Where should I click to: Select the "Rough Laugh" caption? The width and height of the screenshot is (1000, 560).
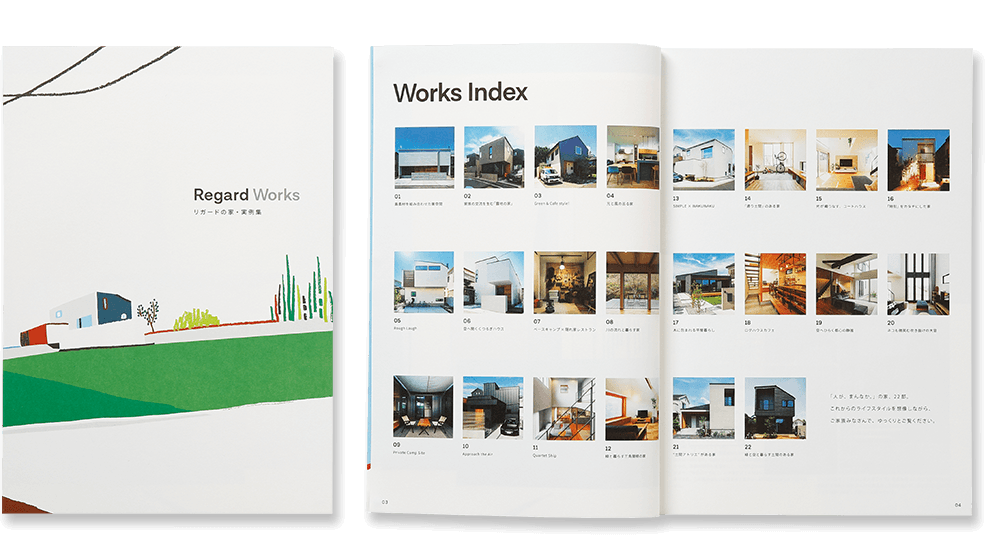[x=405, y=328]
